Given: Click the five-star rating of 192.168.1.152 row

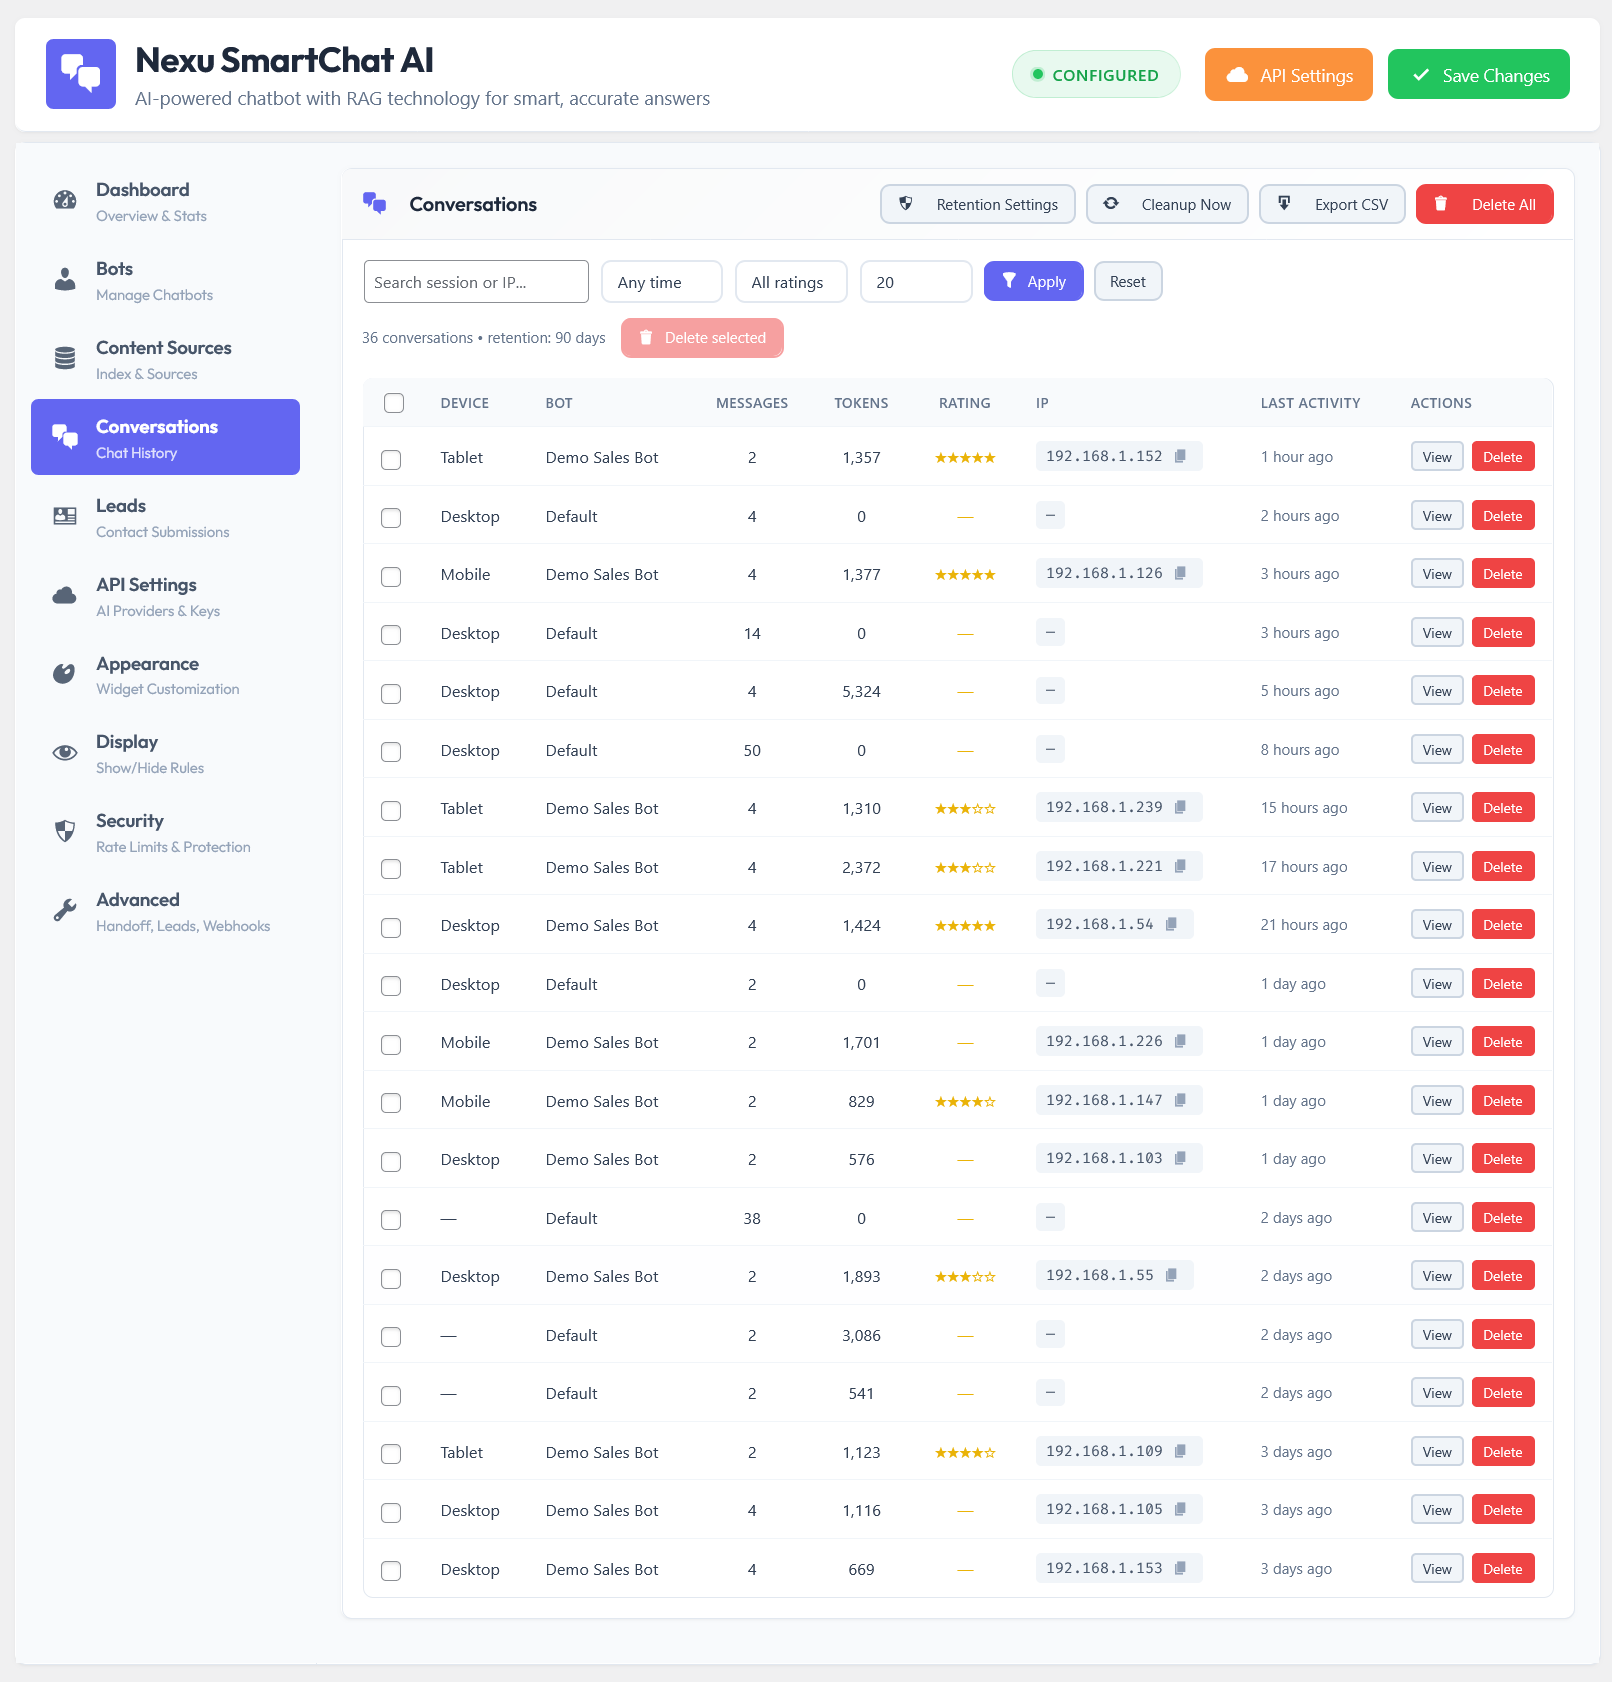Looking at the screenshot, I should pos(965,458).
